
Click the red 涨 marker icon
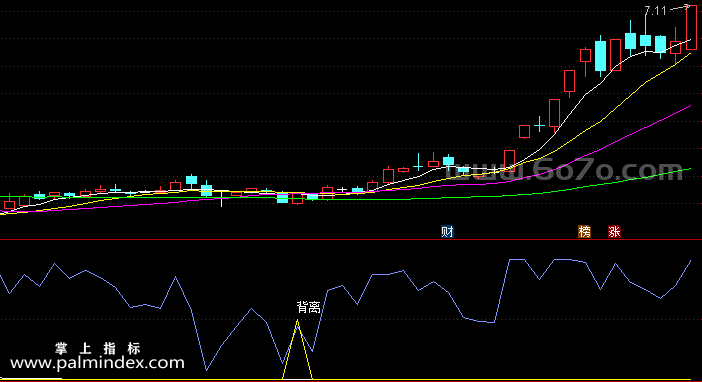click(x=614, y=232)
